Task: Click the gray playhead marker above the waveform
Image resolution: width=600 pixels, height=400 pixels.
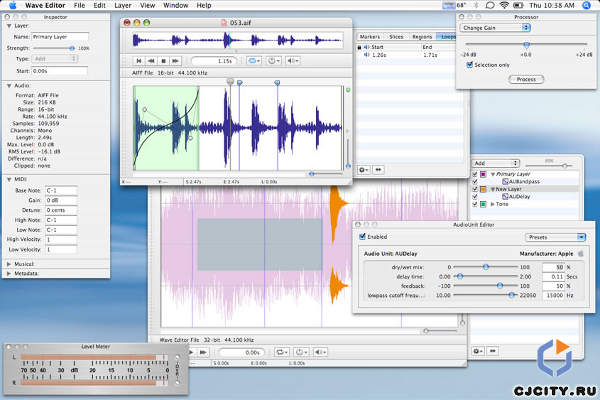Action: (230, 81)
